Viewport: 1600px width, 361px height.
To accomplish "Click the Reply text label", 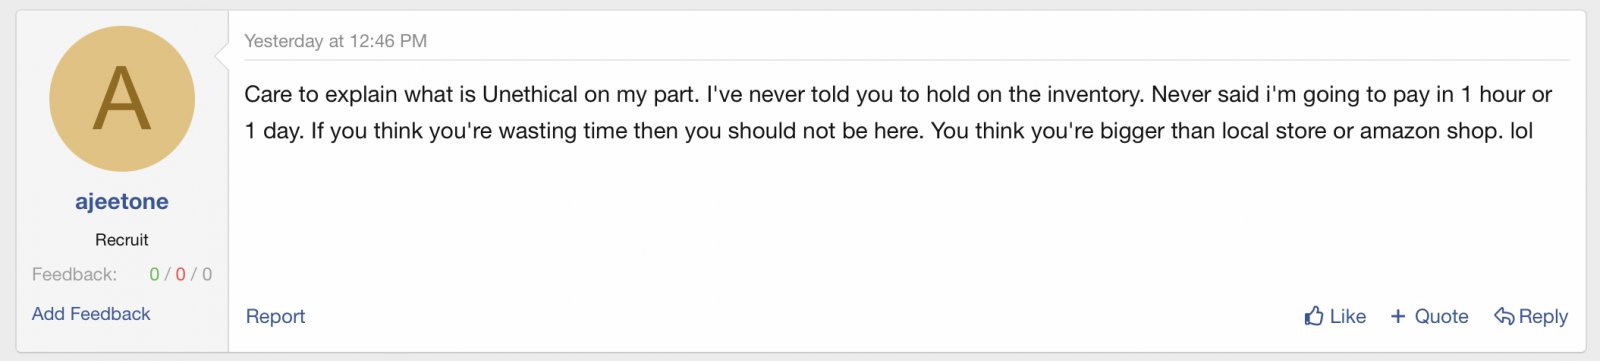I will coord(1543,316).
